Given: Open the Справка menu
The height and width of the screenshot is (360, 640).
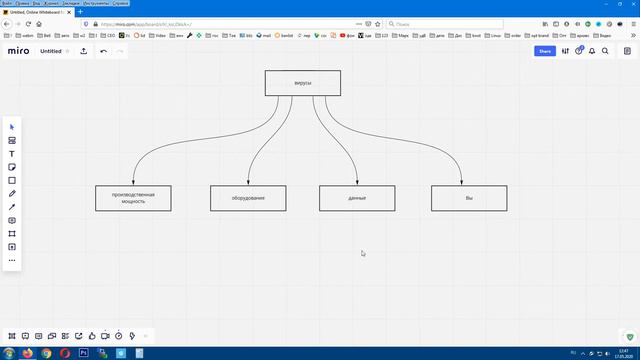Looking at the screenshot, I should click(120, 3).
